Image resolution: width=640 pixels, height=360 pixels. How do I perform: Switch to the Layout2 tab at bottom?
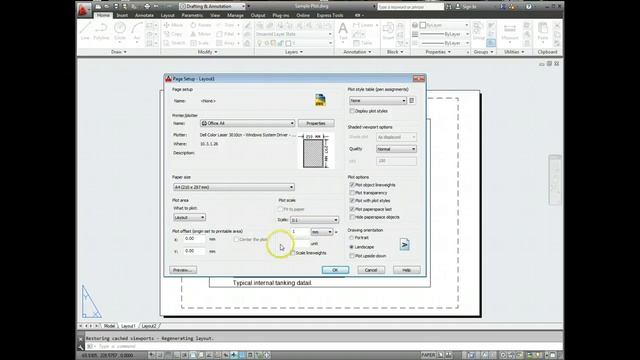pos(149,326)
